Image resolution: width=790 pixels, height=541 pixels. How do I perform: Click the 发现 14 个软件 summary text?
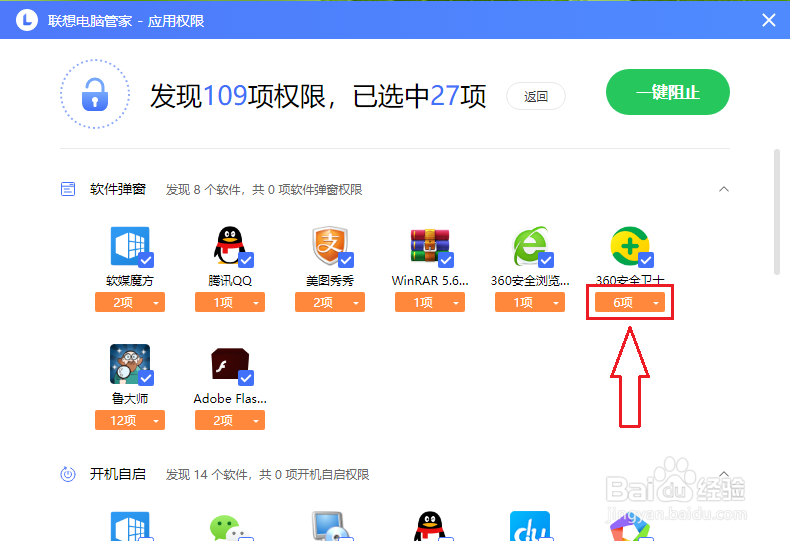(x=268, y=475)
